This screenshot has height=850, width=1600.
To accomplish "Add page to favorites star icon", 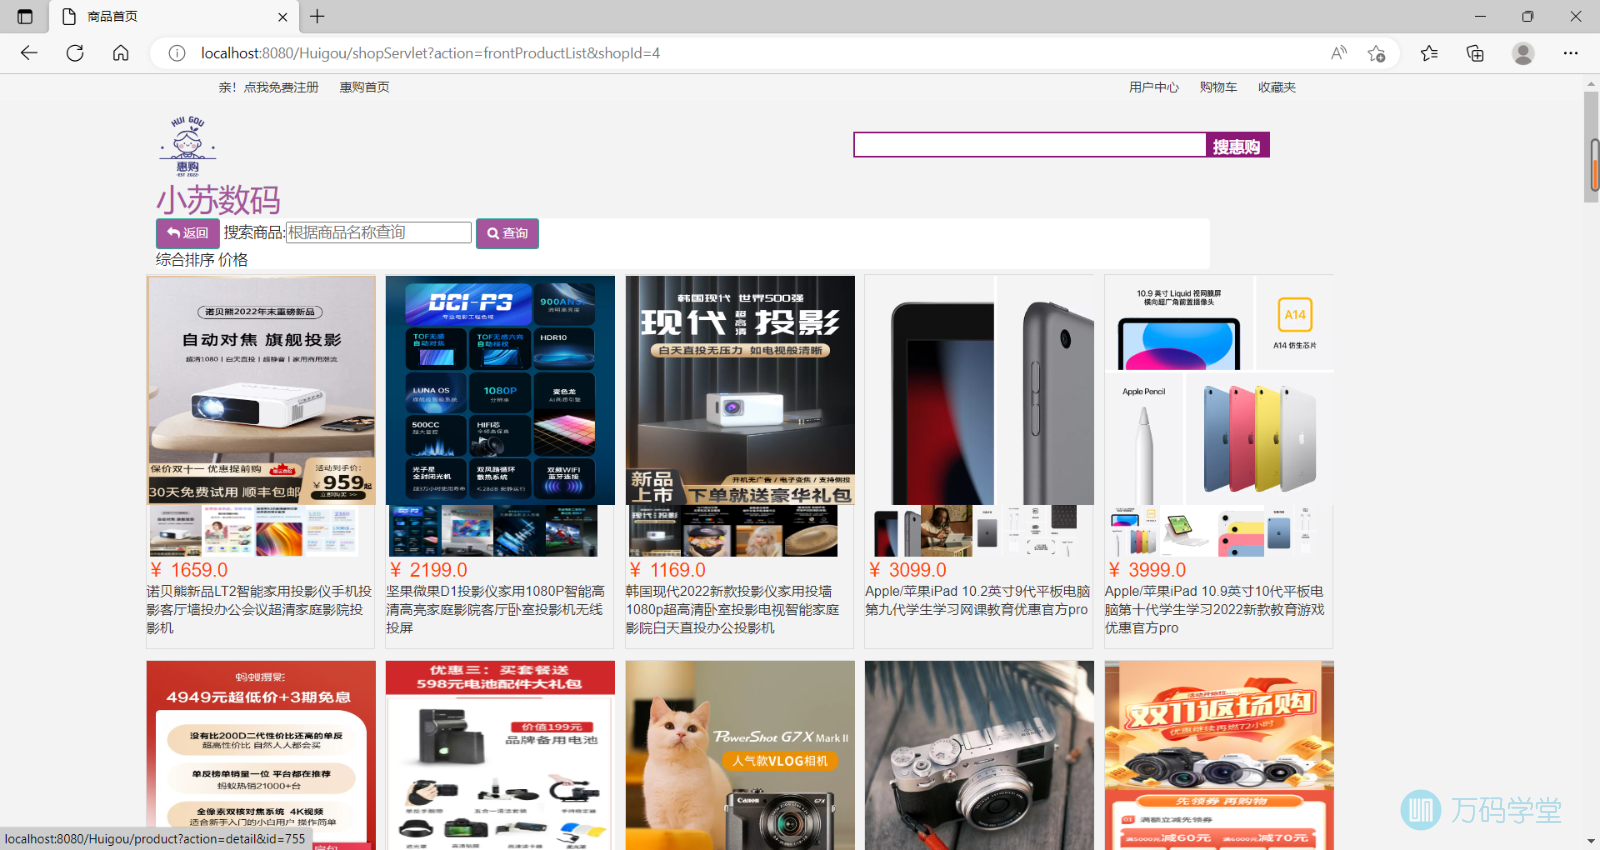I will (x=1377, y=53).
